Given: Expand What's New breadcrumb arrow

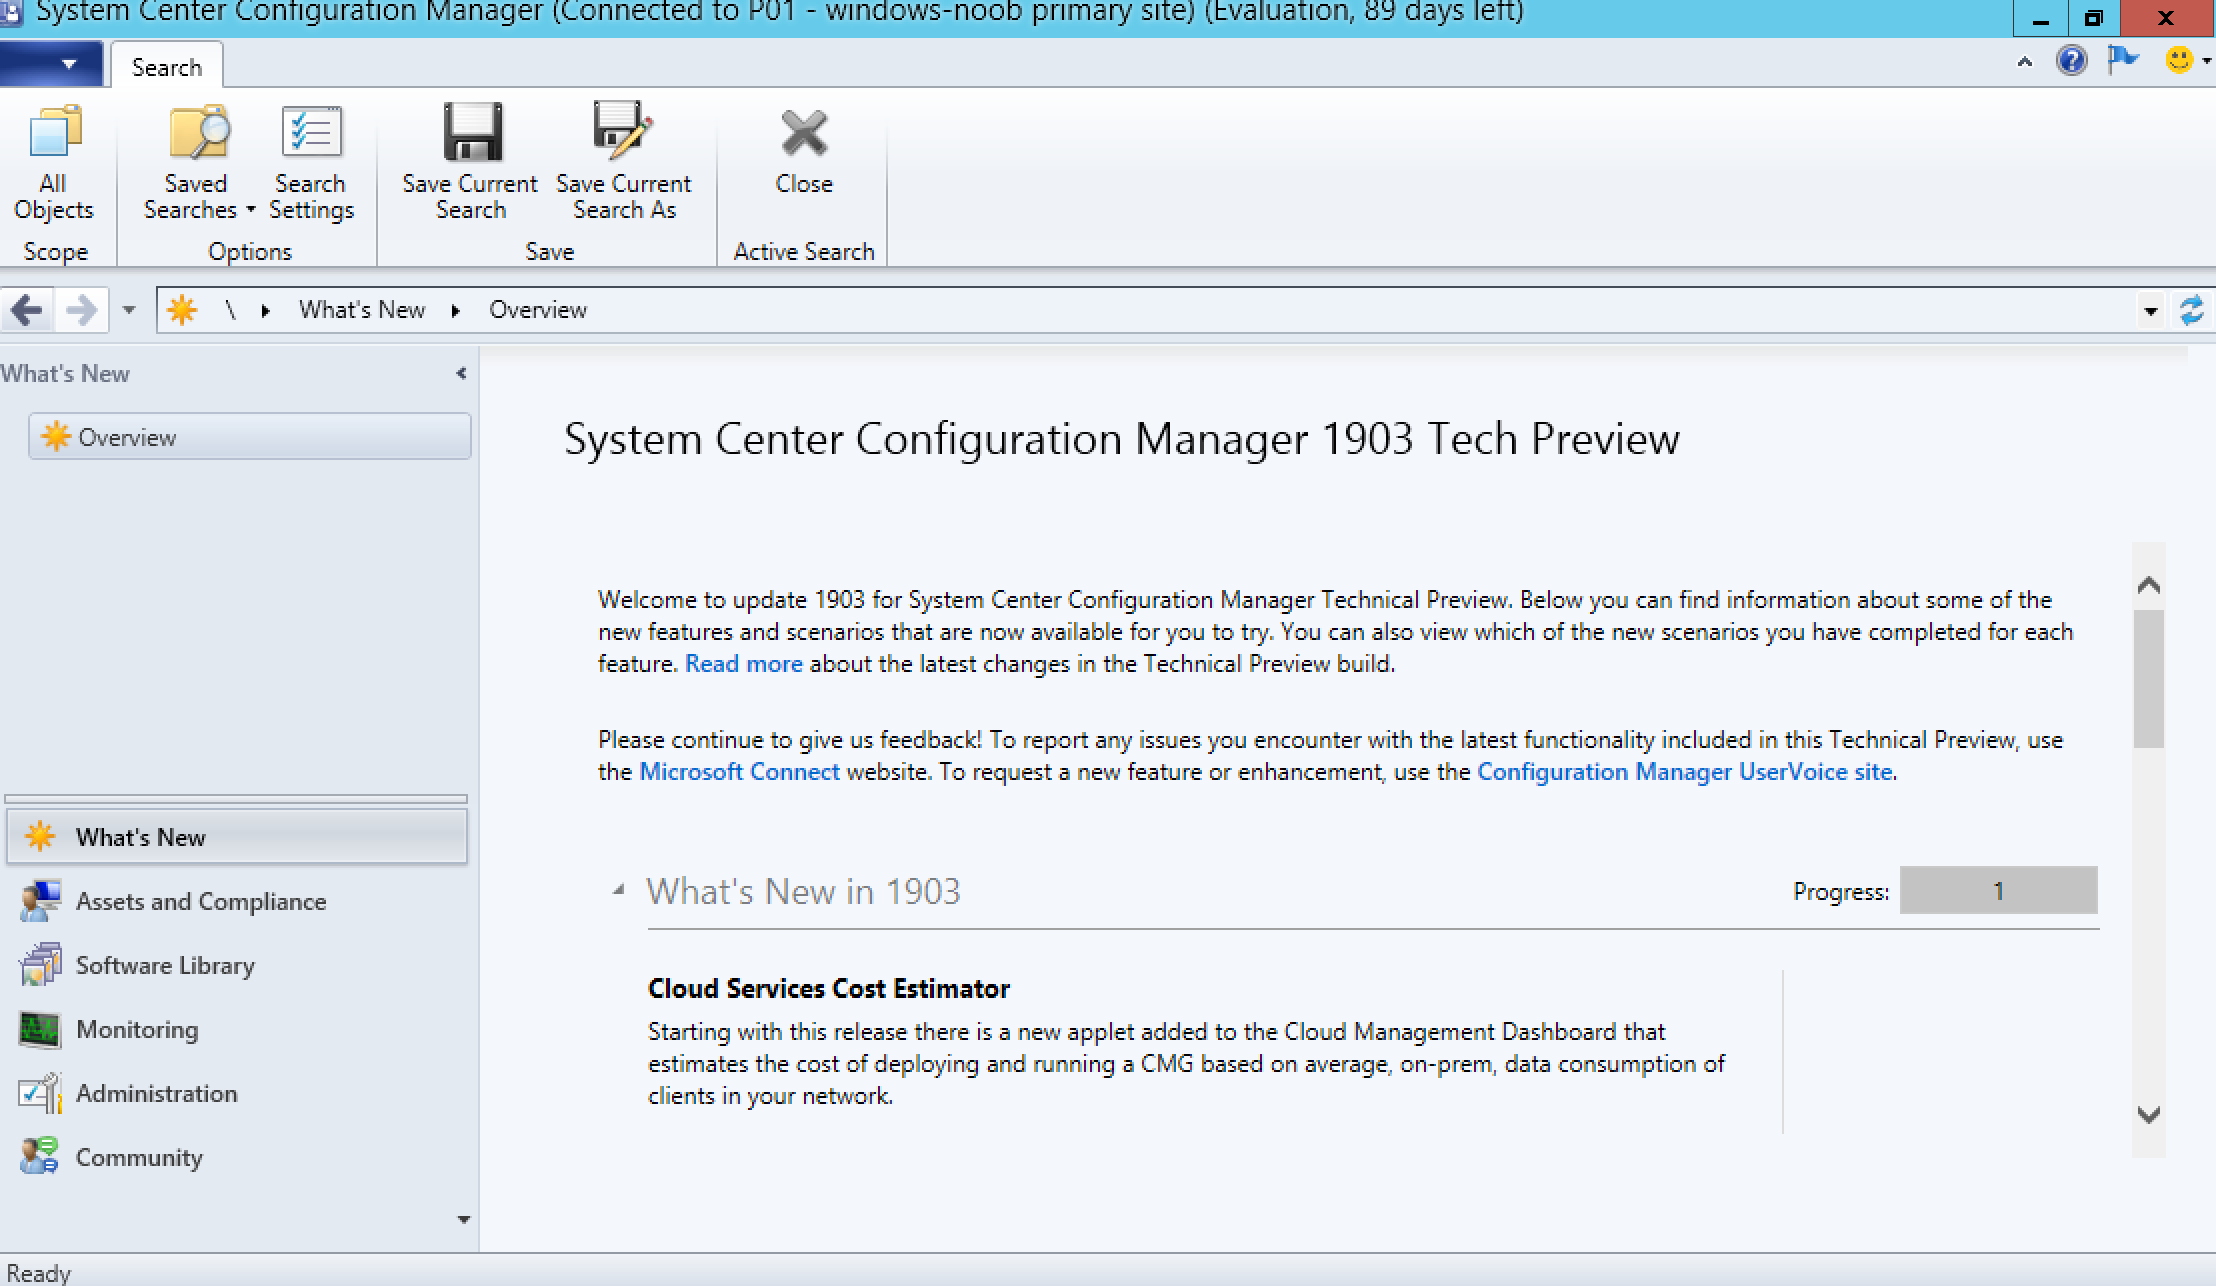Looking at the screenshot, I should (456, 310).
